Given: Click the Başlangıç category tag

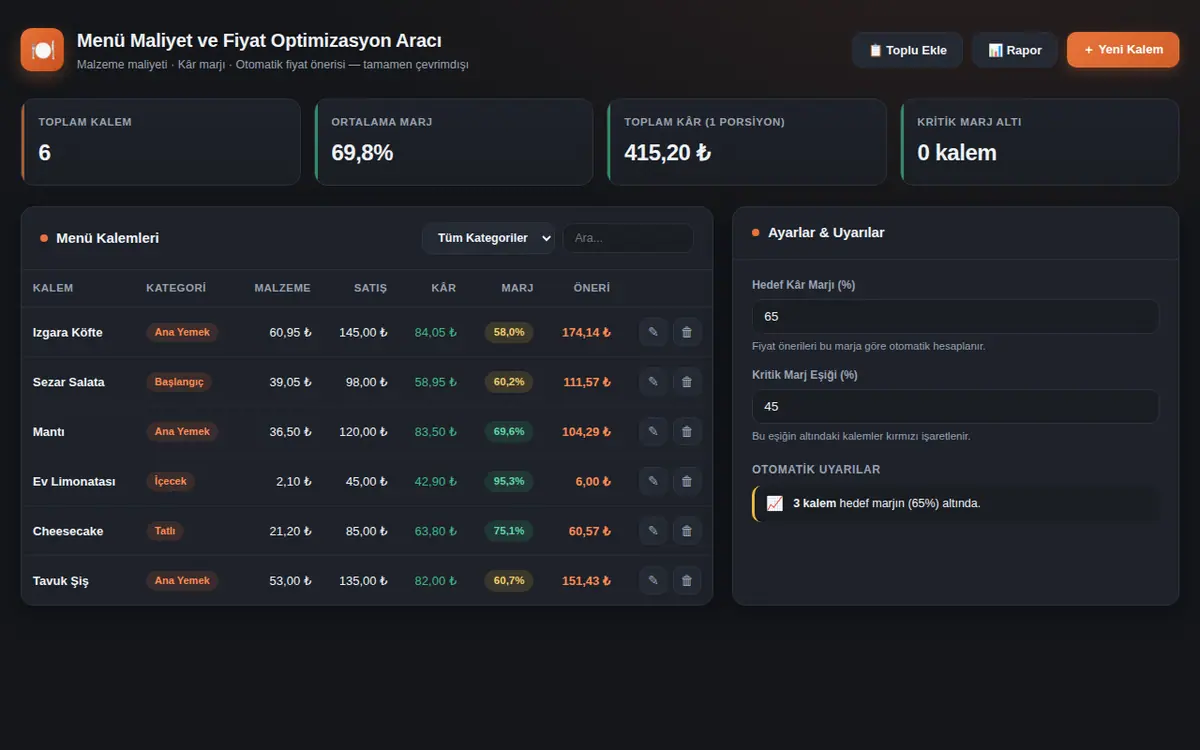Looking at the screenshot, I should point(179,382).
